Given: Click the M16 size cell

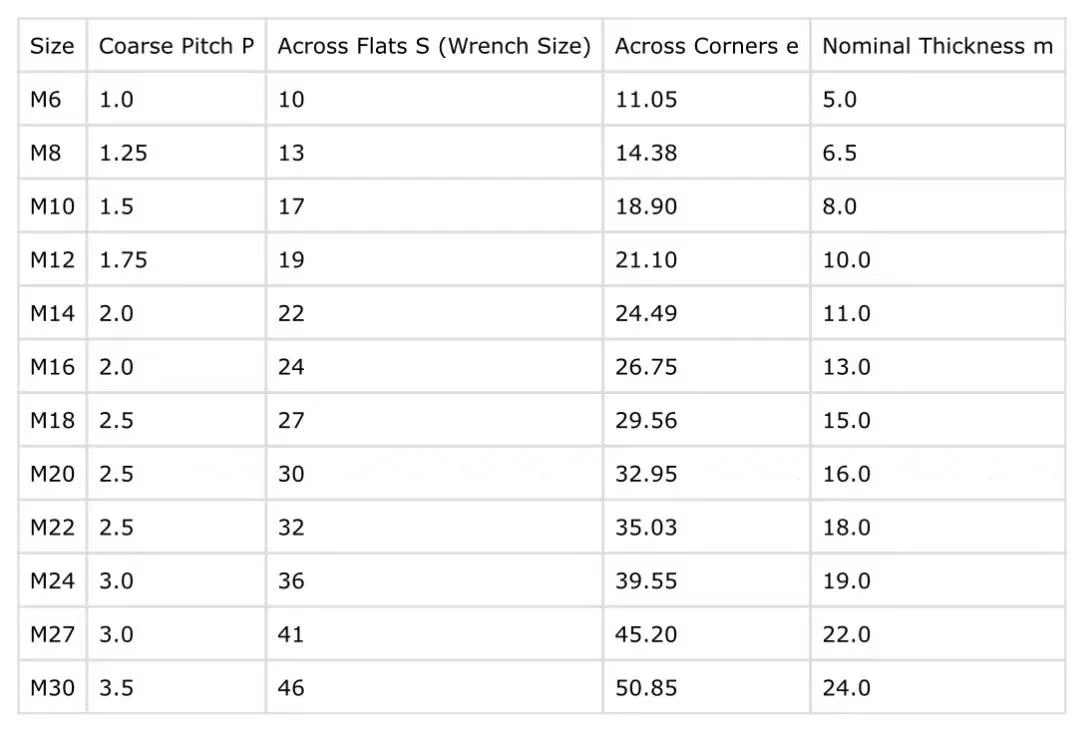Looking at the screenshot, I should tap(52, 367).
